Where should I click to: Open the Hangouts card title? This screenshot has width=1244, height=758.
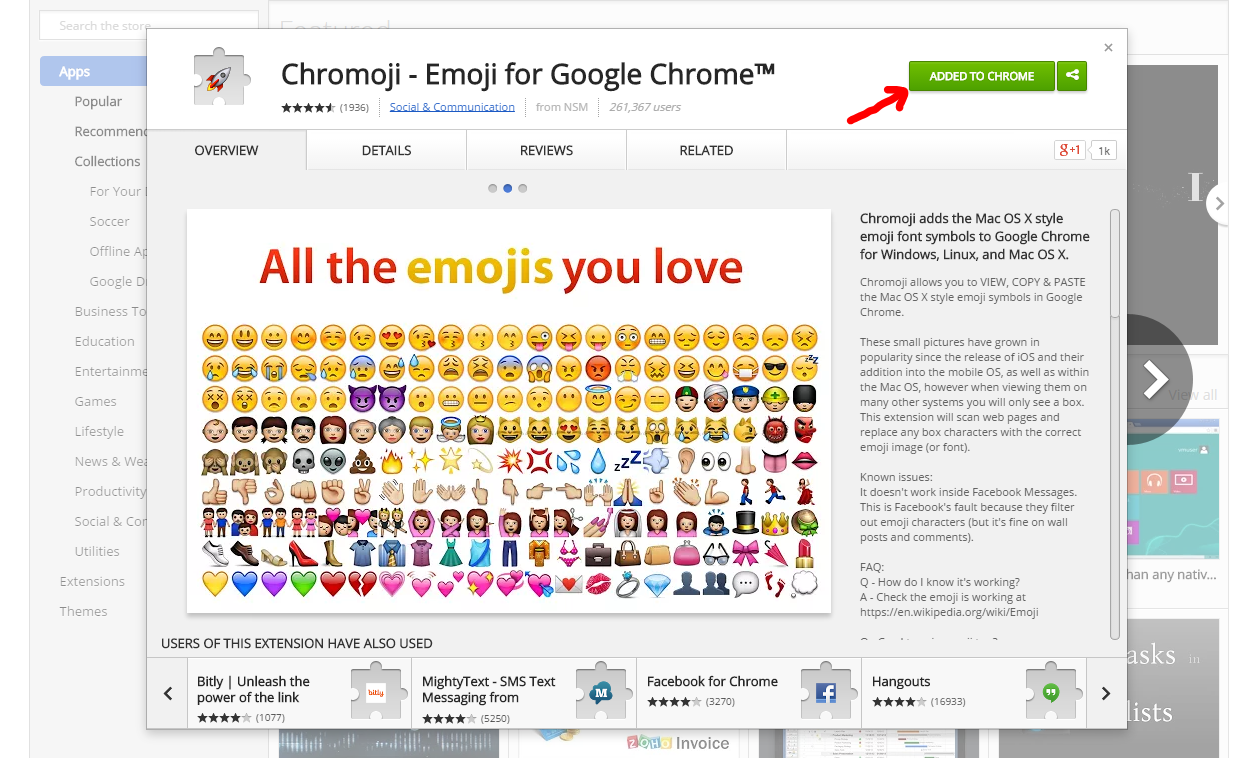901,681
